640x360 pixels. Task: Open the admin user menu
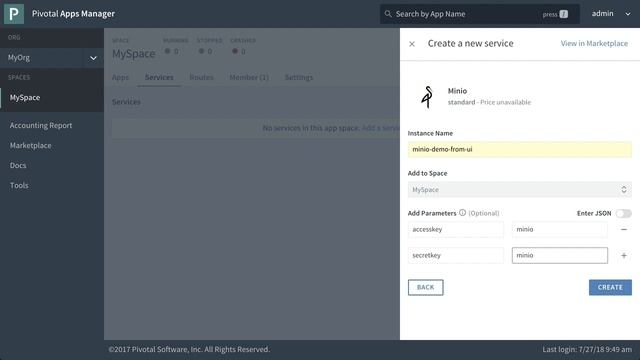611,14
